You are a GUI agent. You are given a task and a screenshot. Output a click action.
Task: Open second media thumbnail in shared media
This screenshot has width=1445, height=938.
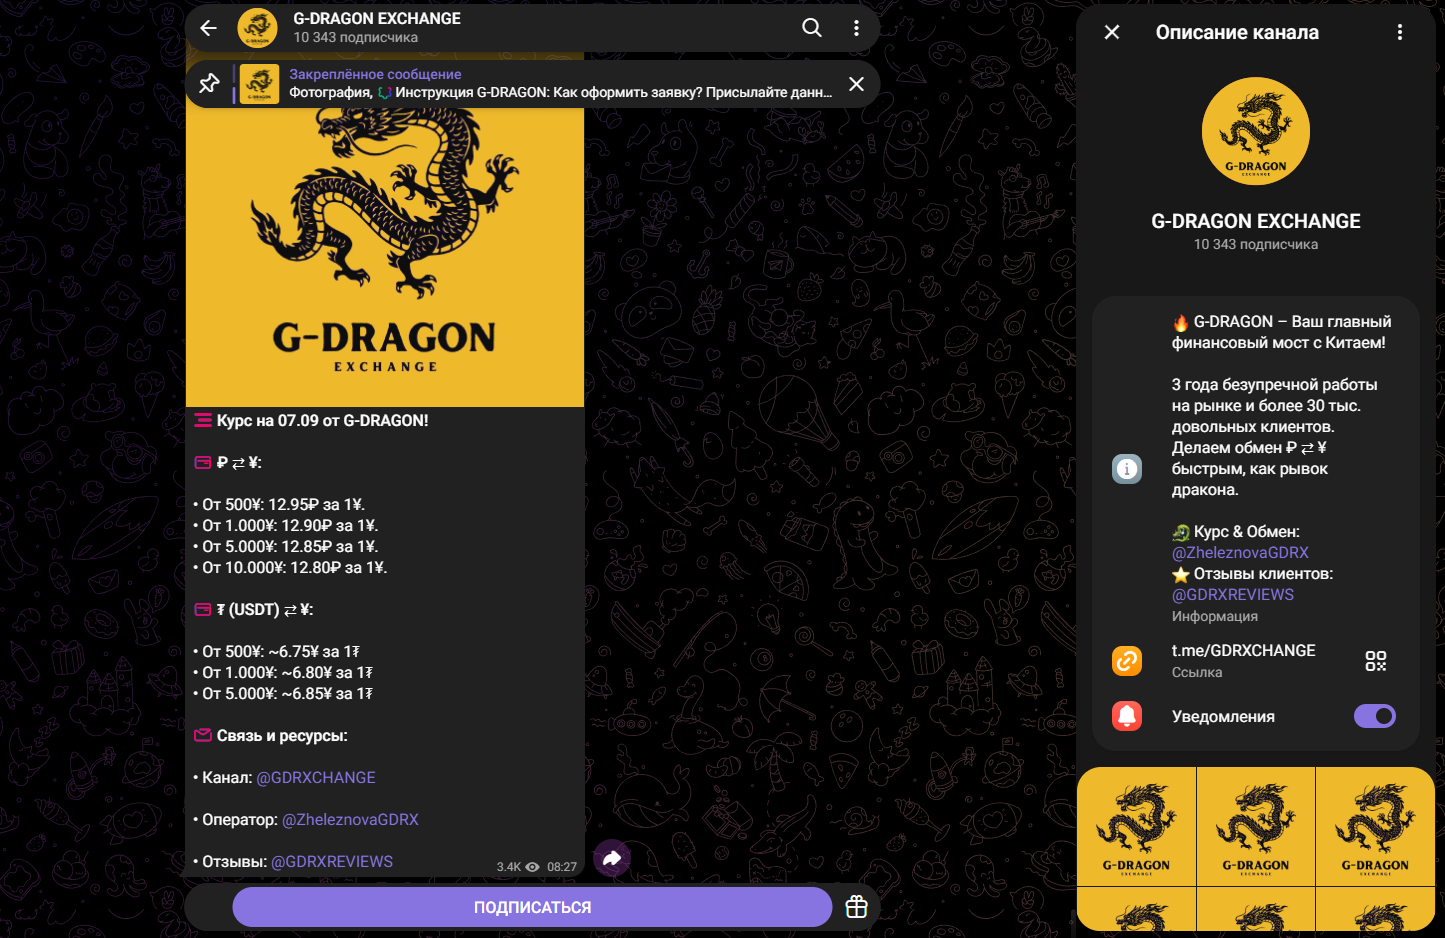(1256, 827)
